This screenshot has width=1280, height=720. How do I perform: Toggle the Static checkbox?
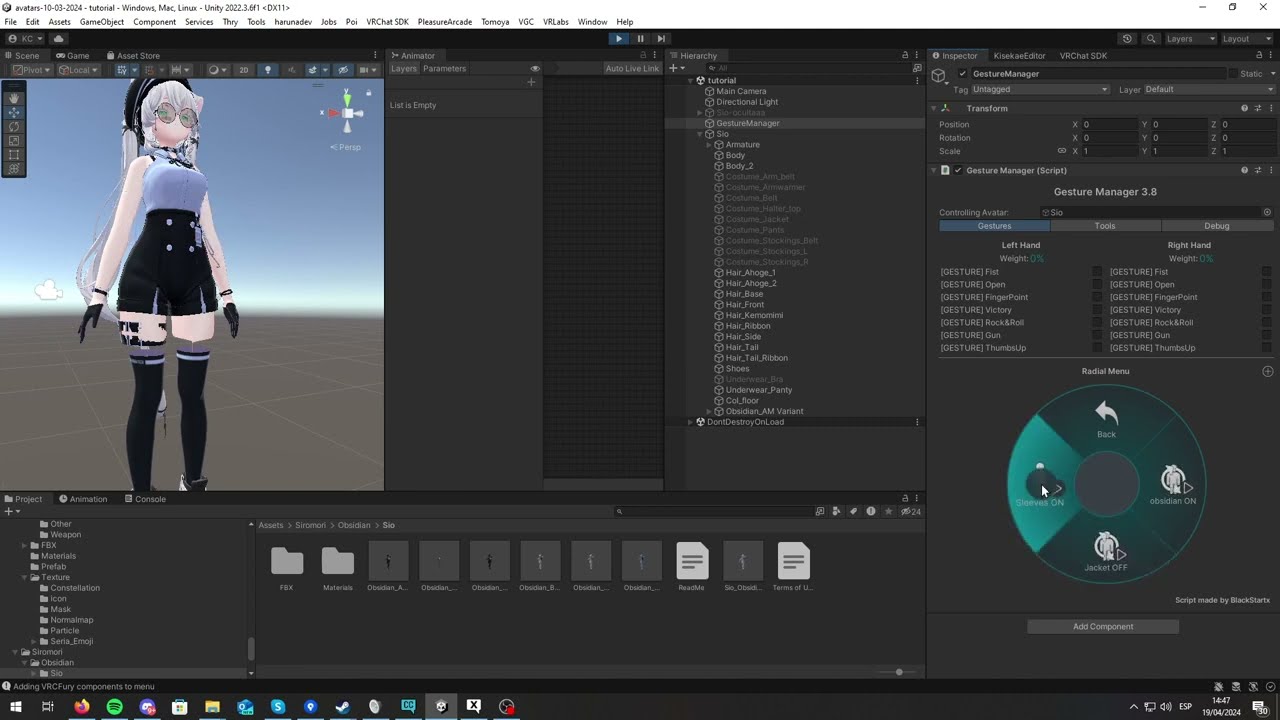(x=1231, y=74)
